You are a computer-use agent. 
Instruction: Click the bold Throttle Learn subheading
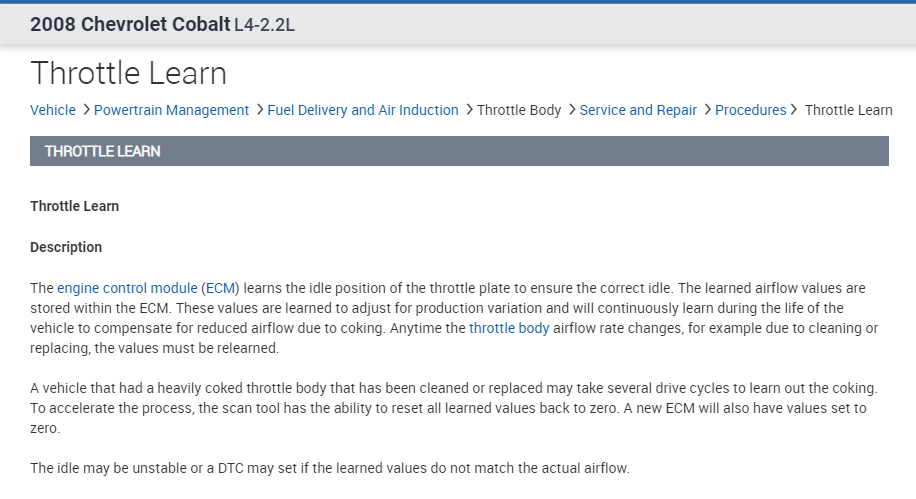click(x=74, y=206)
